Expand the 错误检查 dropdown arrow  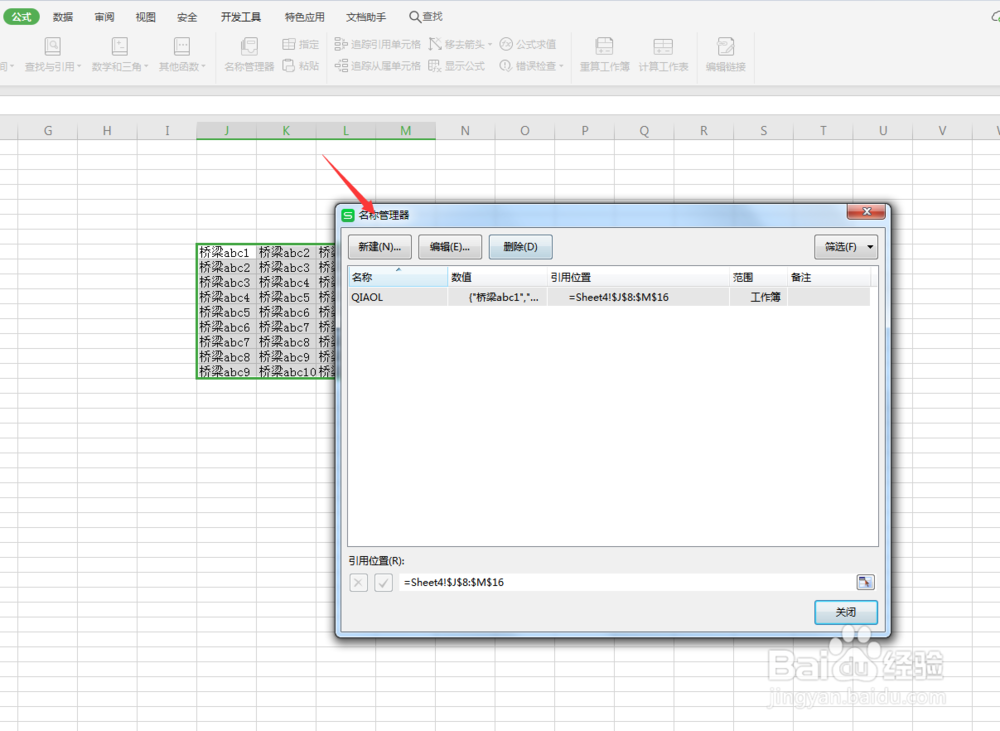(561, 66)
